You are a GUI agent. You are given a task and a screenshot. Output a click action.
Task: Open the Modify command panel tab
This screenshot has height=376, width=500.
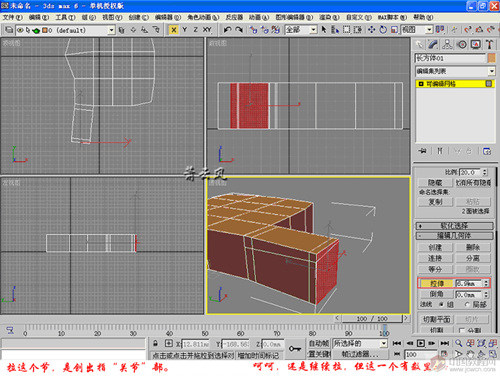pos(433,45)
